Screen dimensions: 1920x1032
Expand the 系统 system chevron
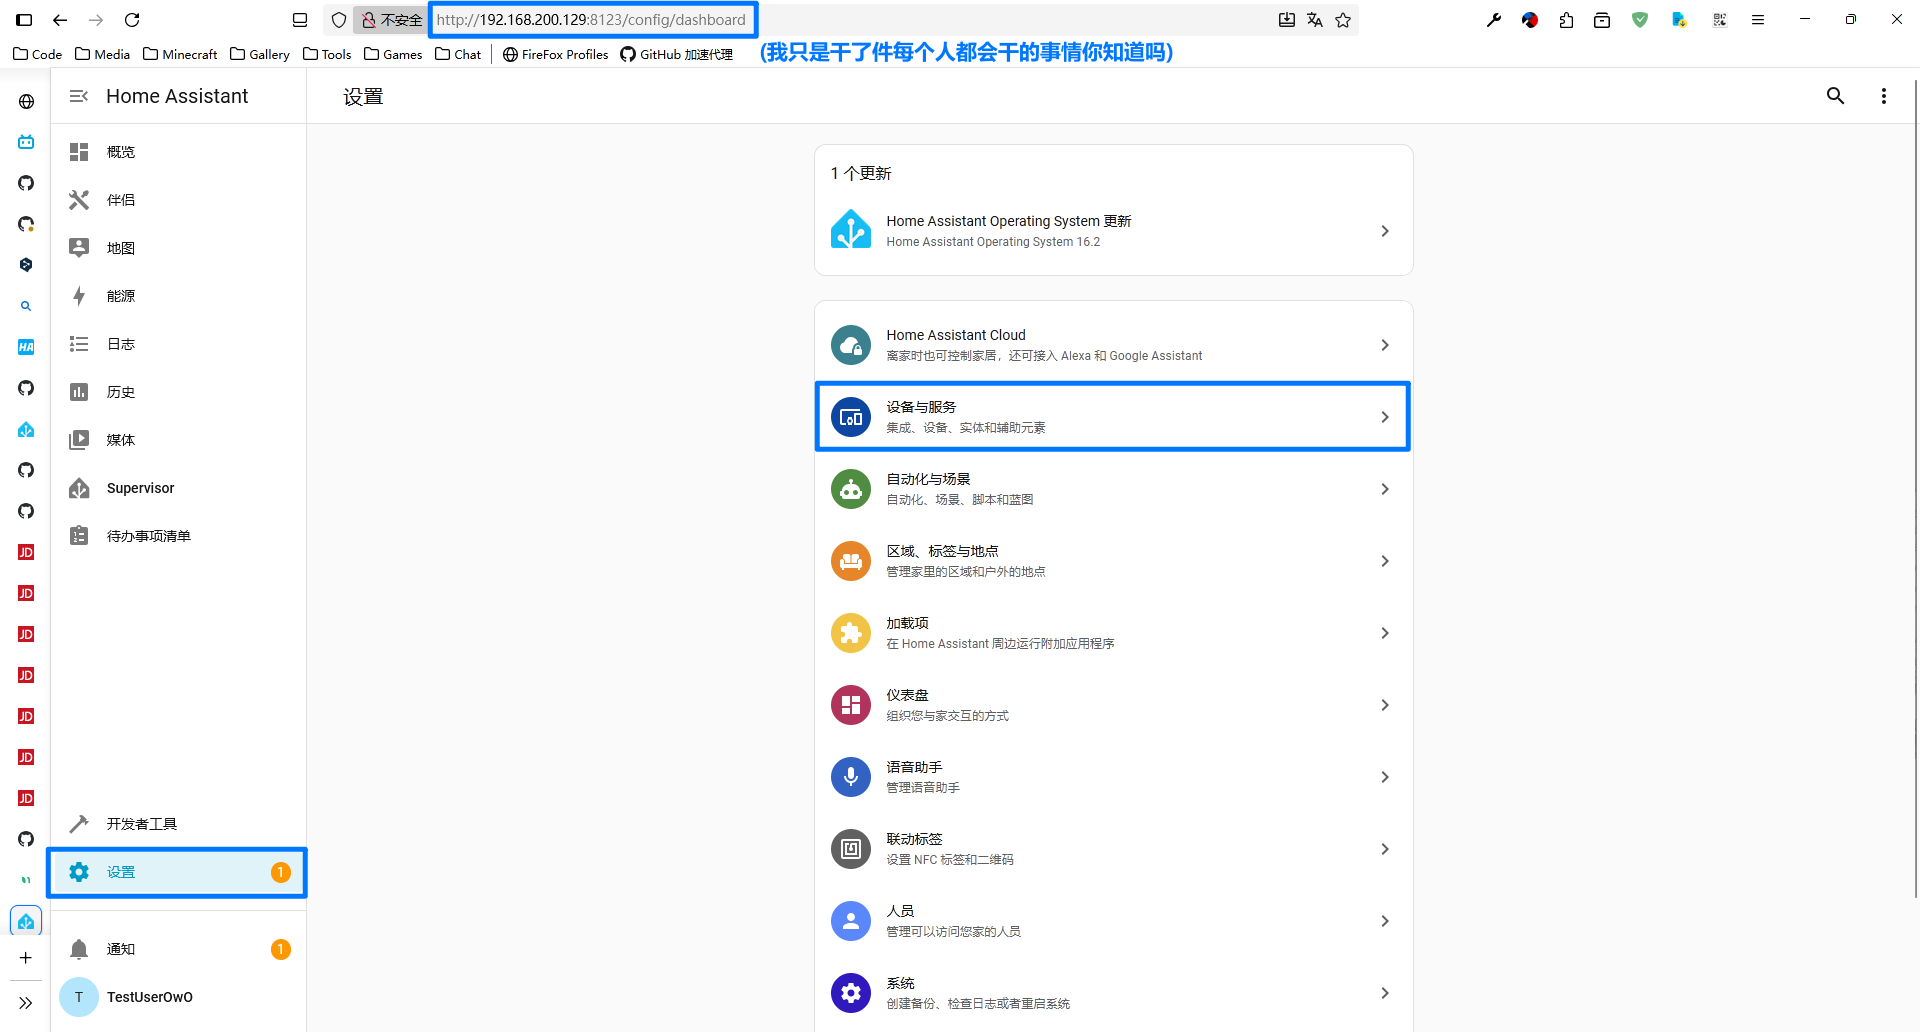pyautogui.click(x=1384, y=993)
